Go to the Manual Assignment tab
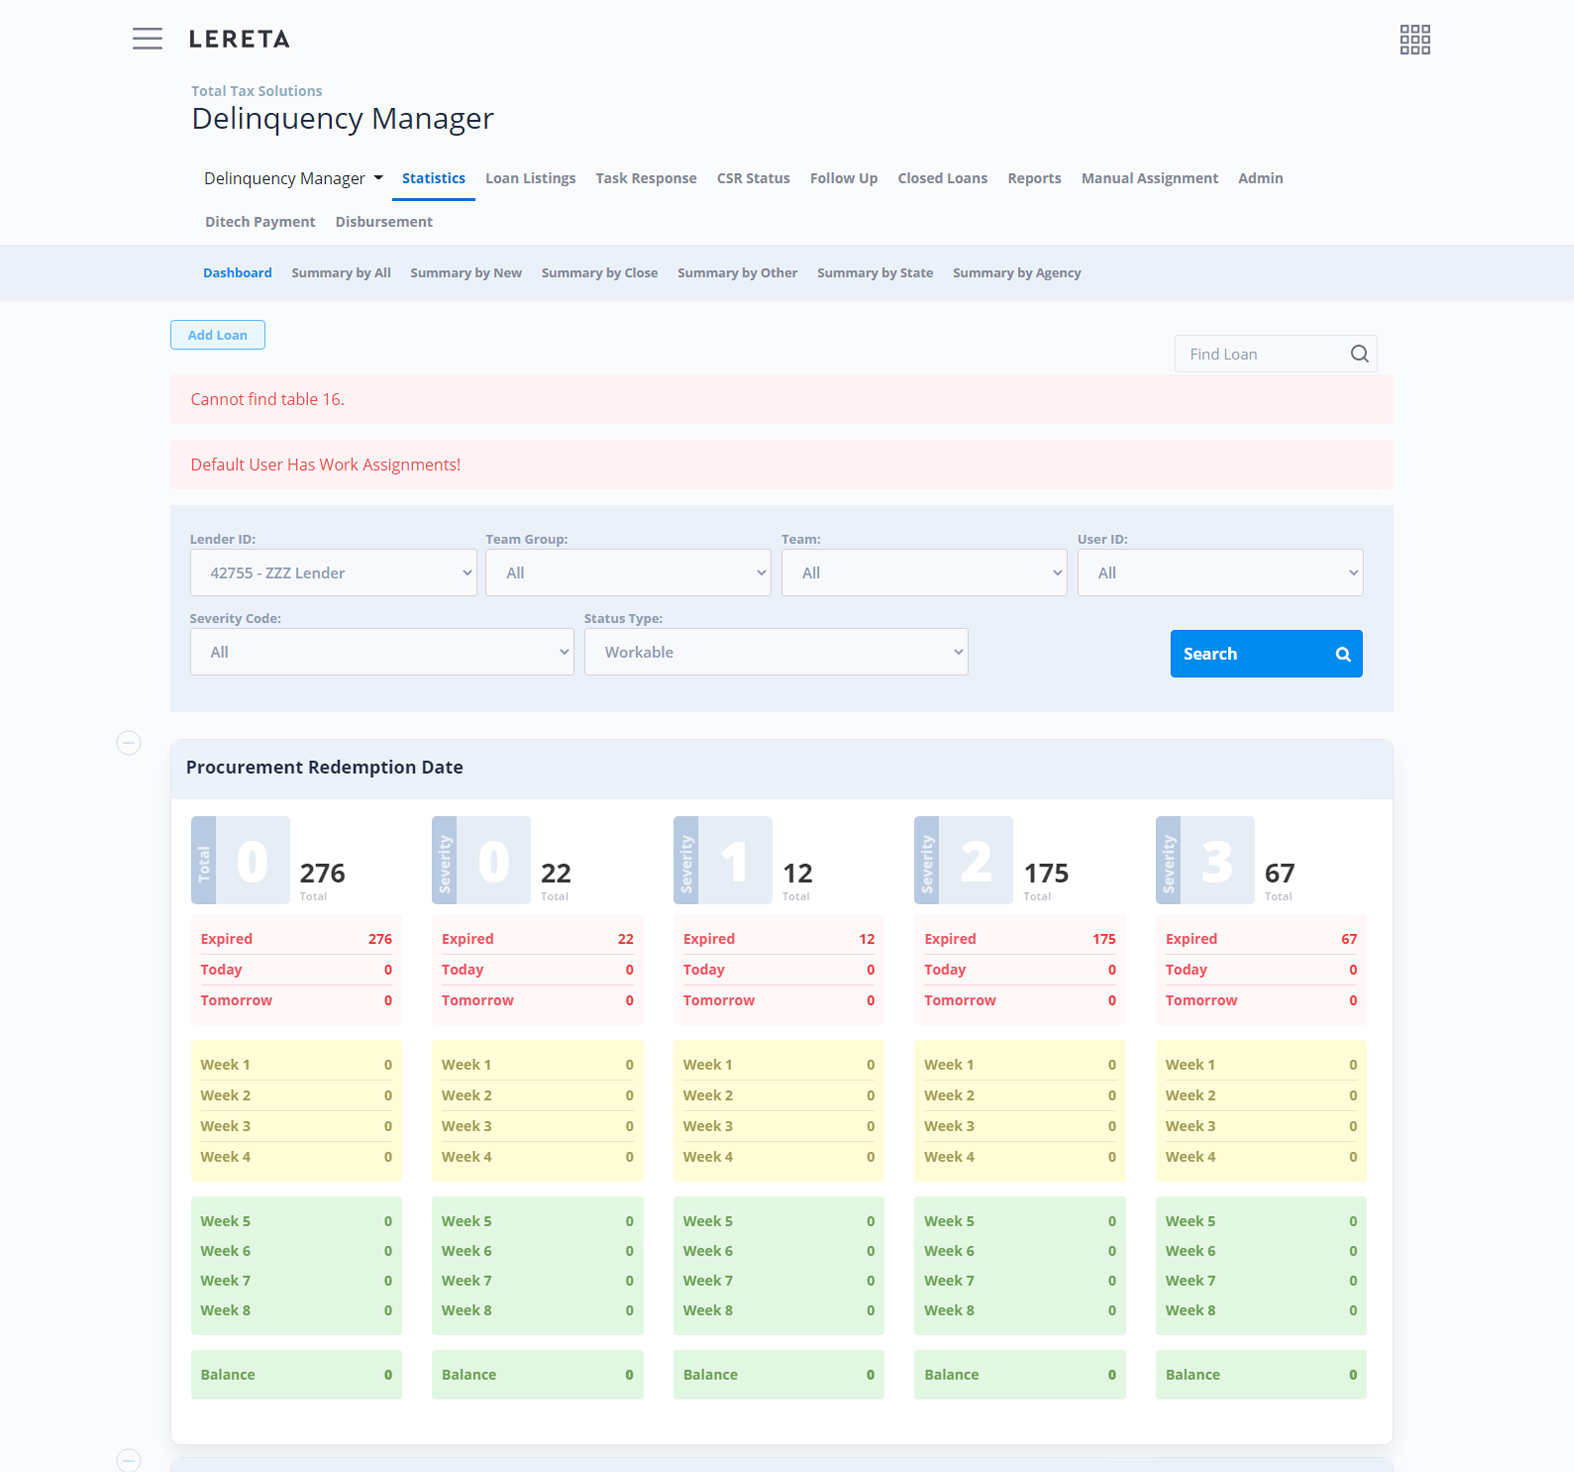Viewport: 1574px width, 1472px height. [1149, 178]
